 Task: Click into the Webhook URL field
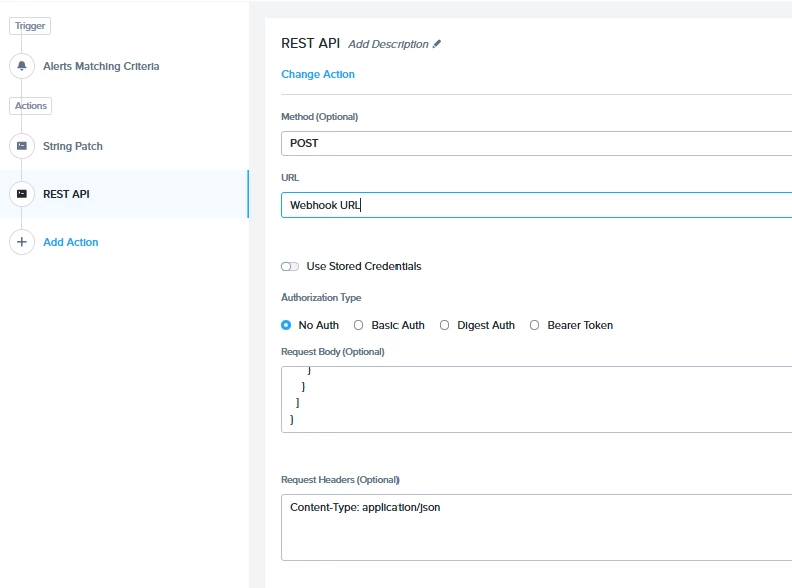point(536,205)
